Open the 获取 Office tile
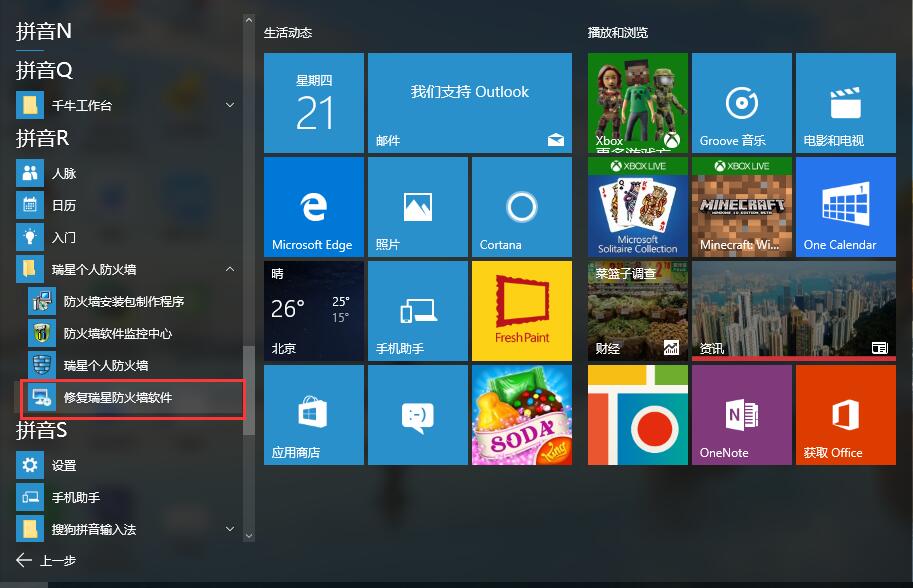This screenshot has width=913, height=588. click(x=846, y=415)
